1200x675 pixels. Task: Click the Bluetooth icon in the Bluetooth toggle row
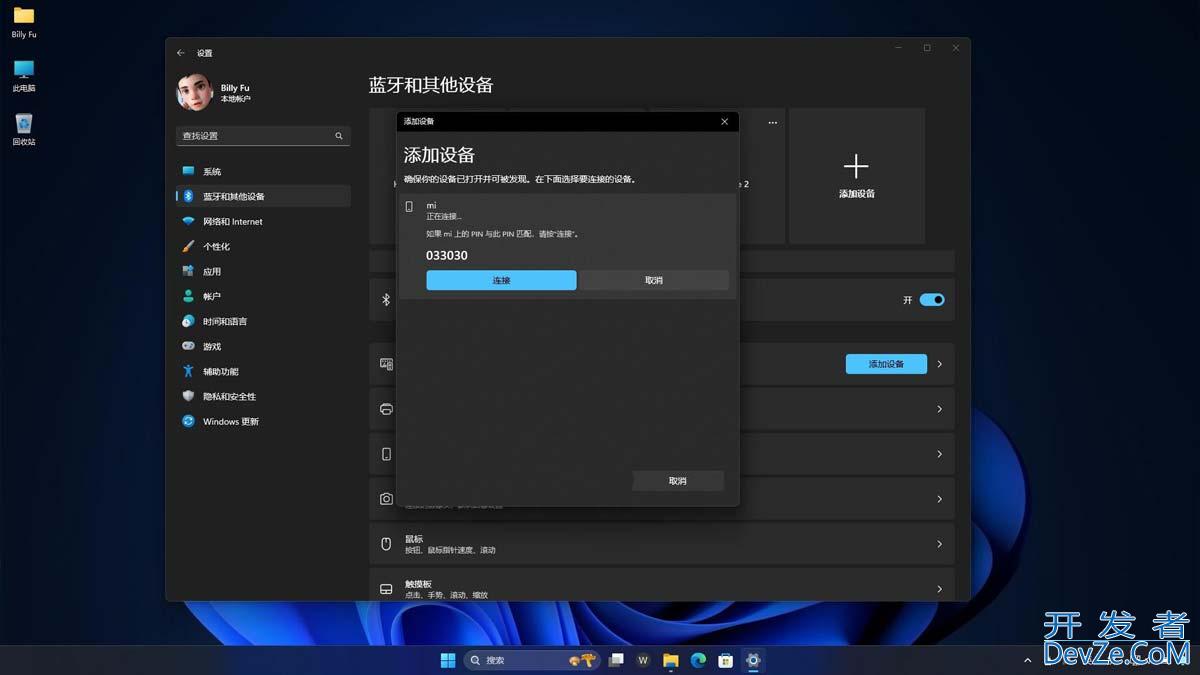(386, 299)
